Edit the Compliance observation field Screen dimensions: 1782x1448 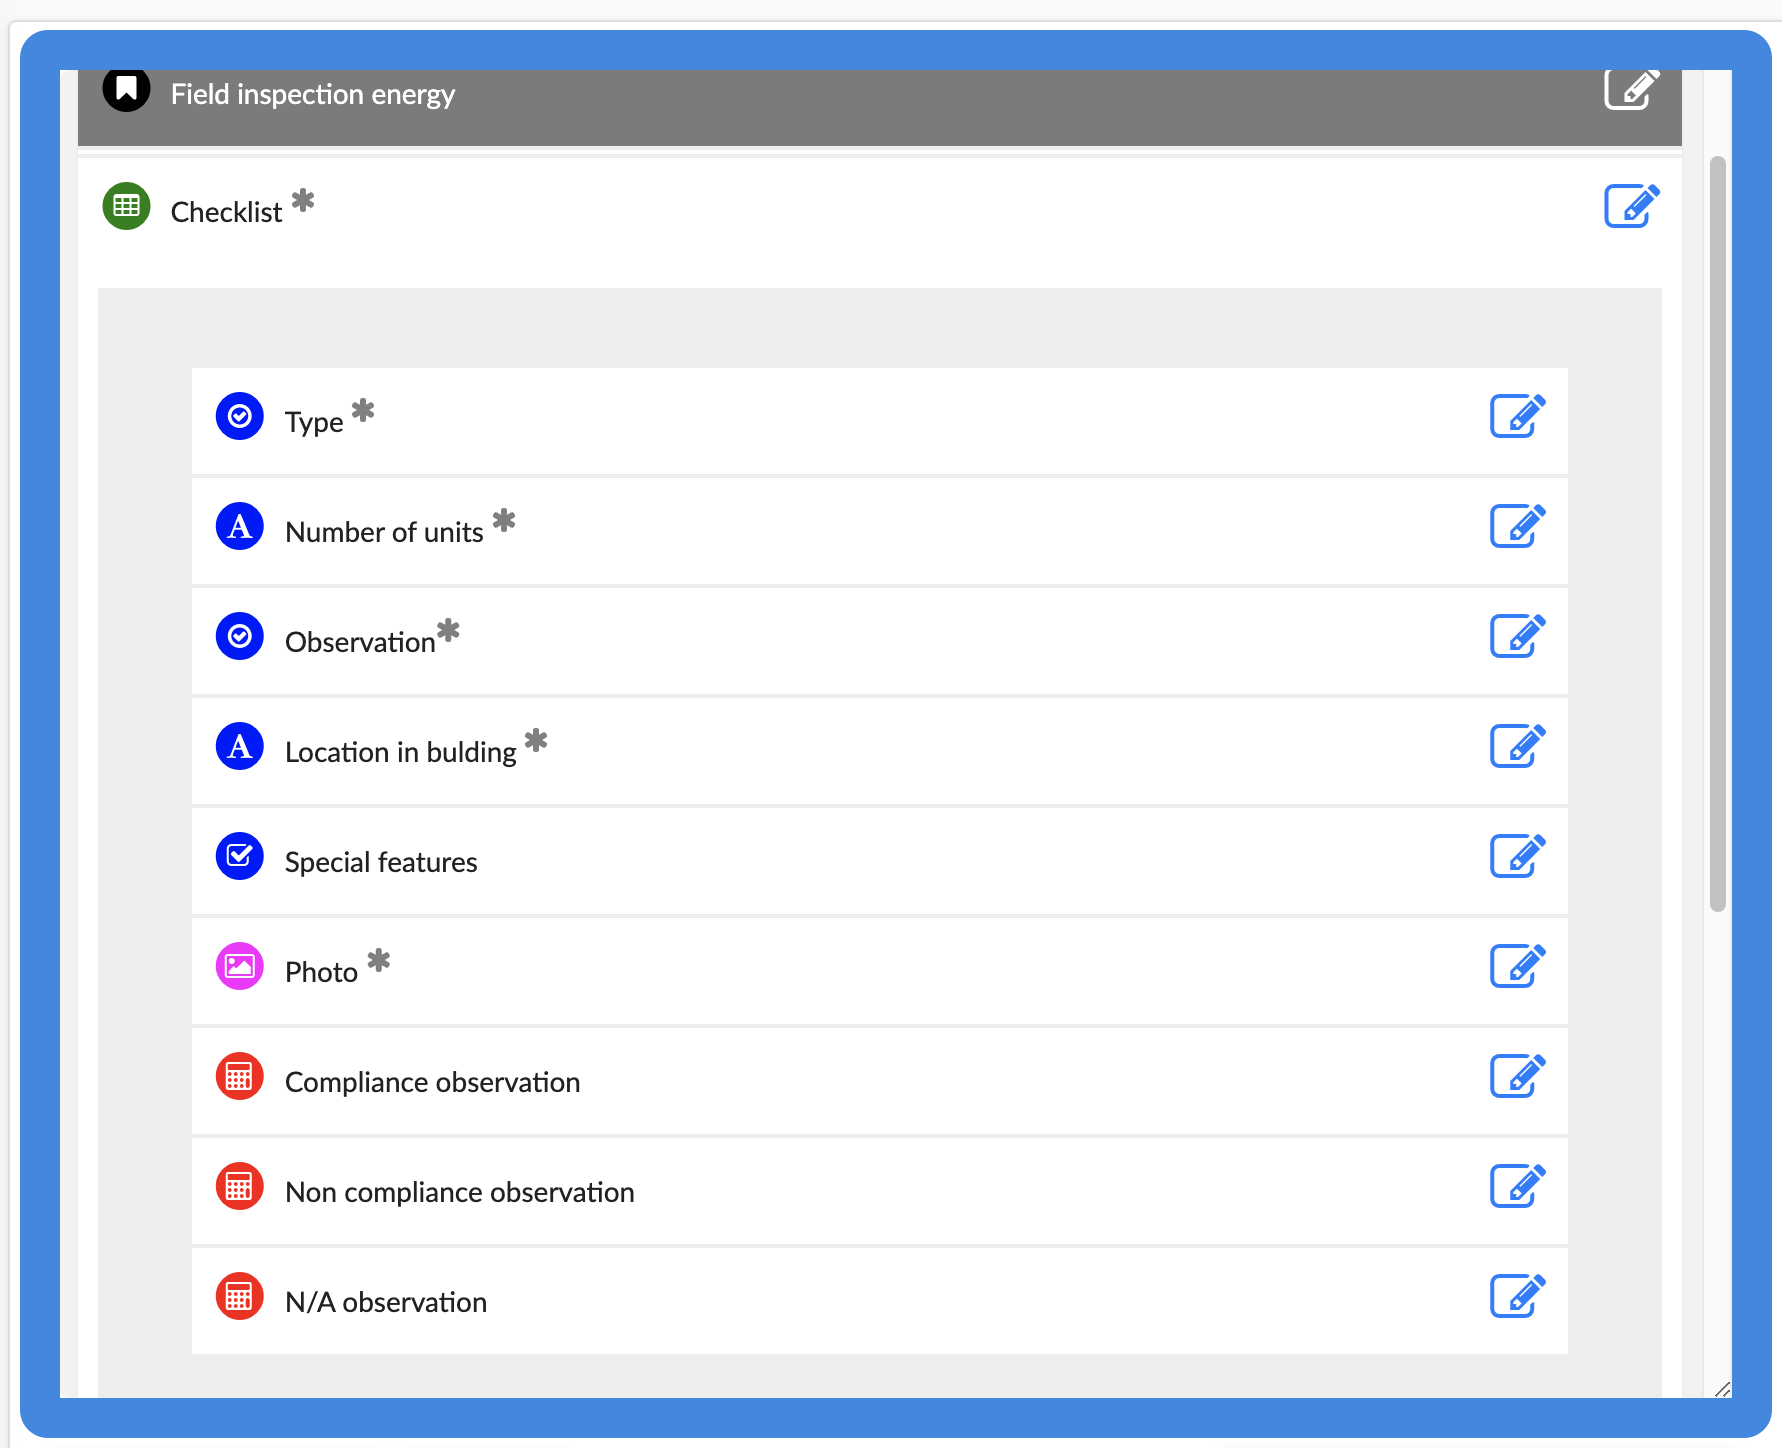tap(1517, 1076)
